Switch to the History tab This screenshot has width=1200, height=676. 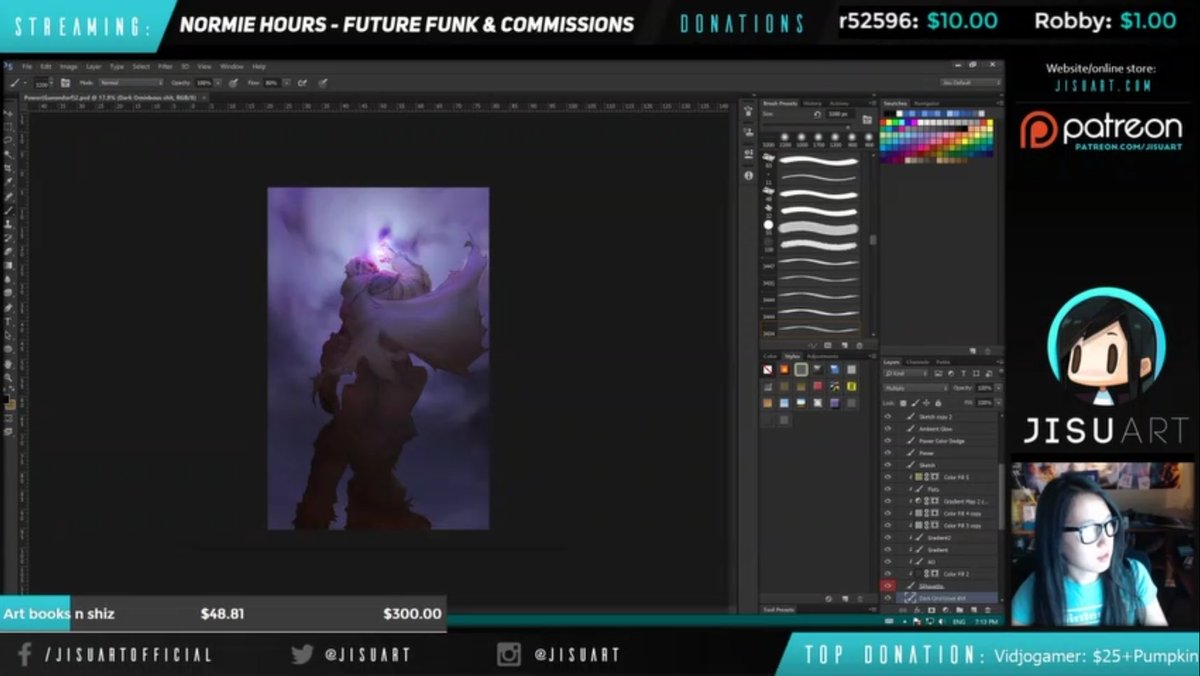tap(812, 103)
